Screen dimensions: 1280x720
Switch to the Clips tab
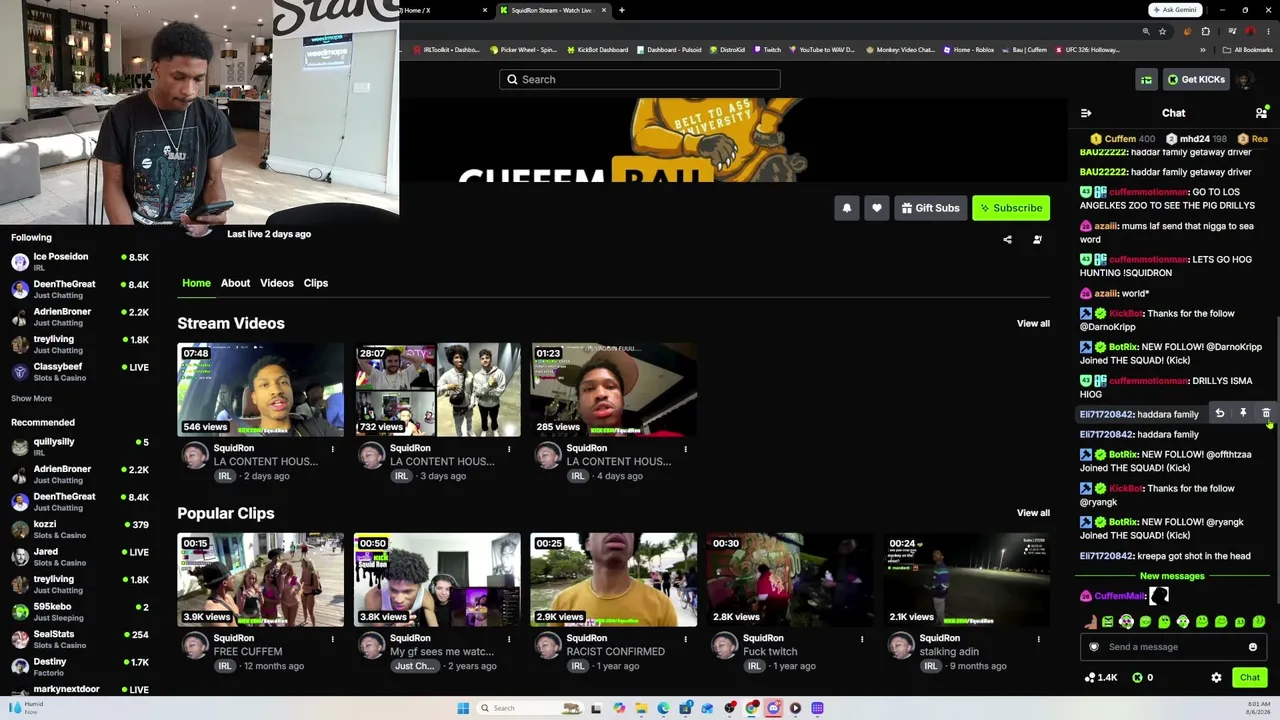point(316,283)
